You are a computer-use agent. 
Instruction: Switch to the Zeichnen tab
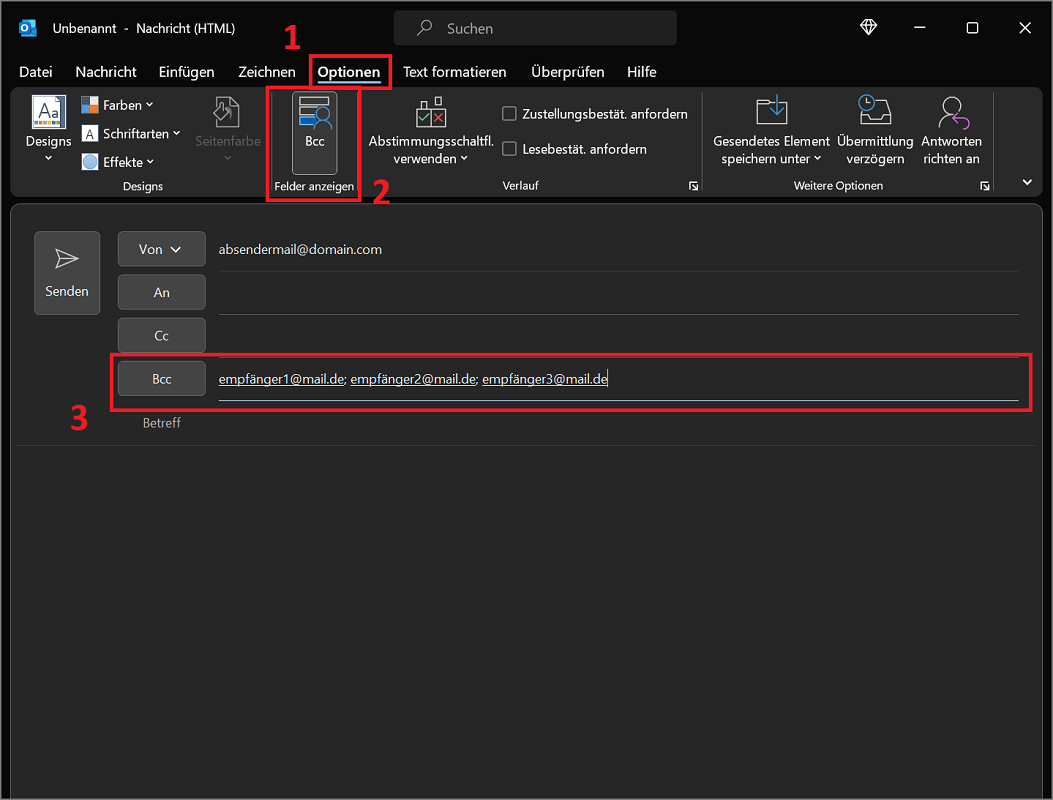click(x=267, y=72)
